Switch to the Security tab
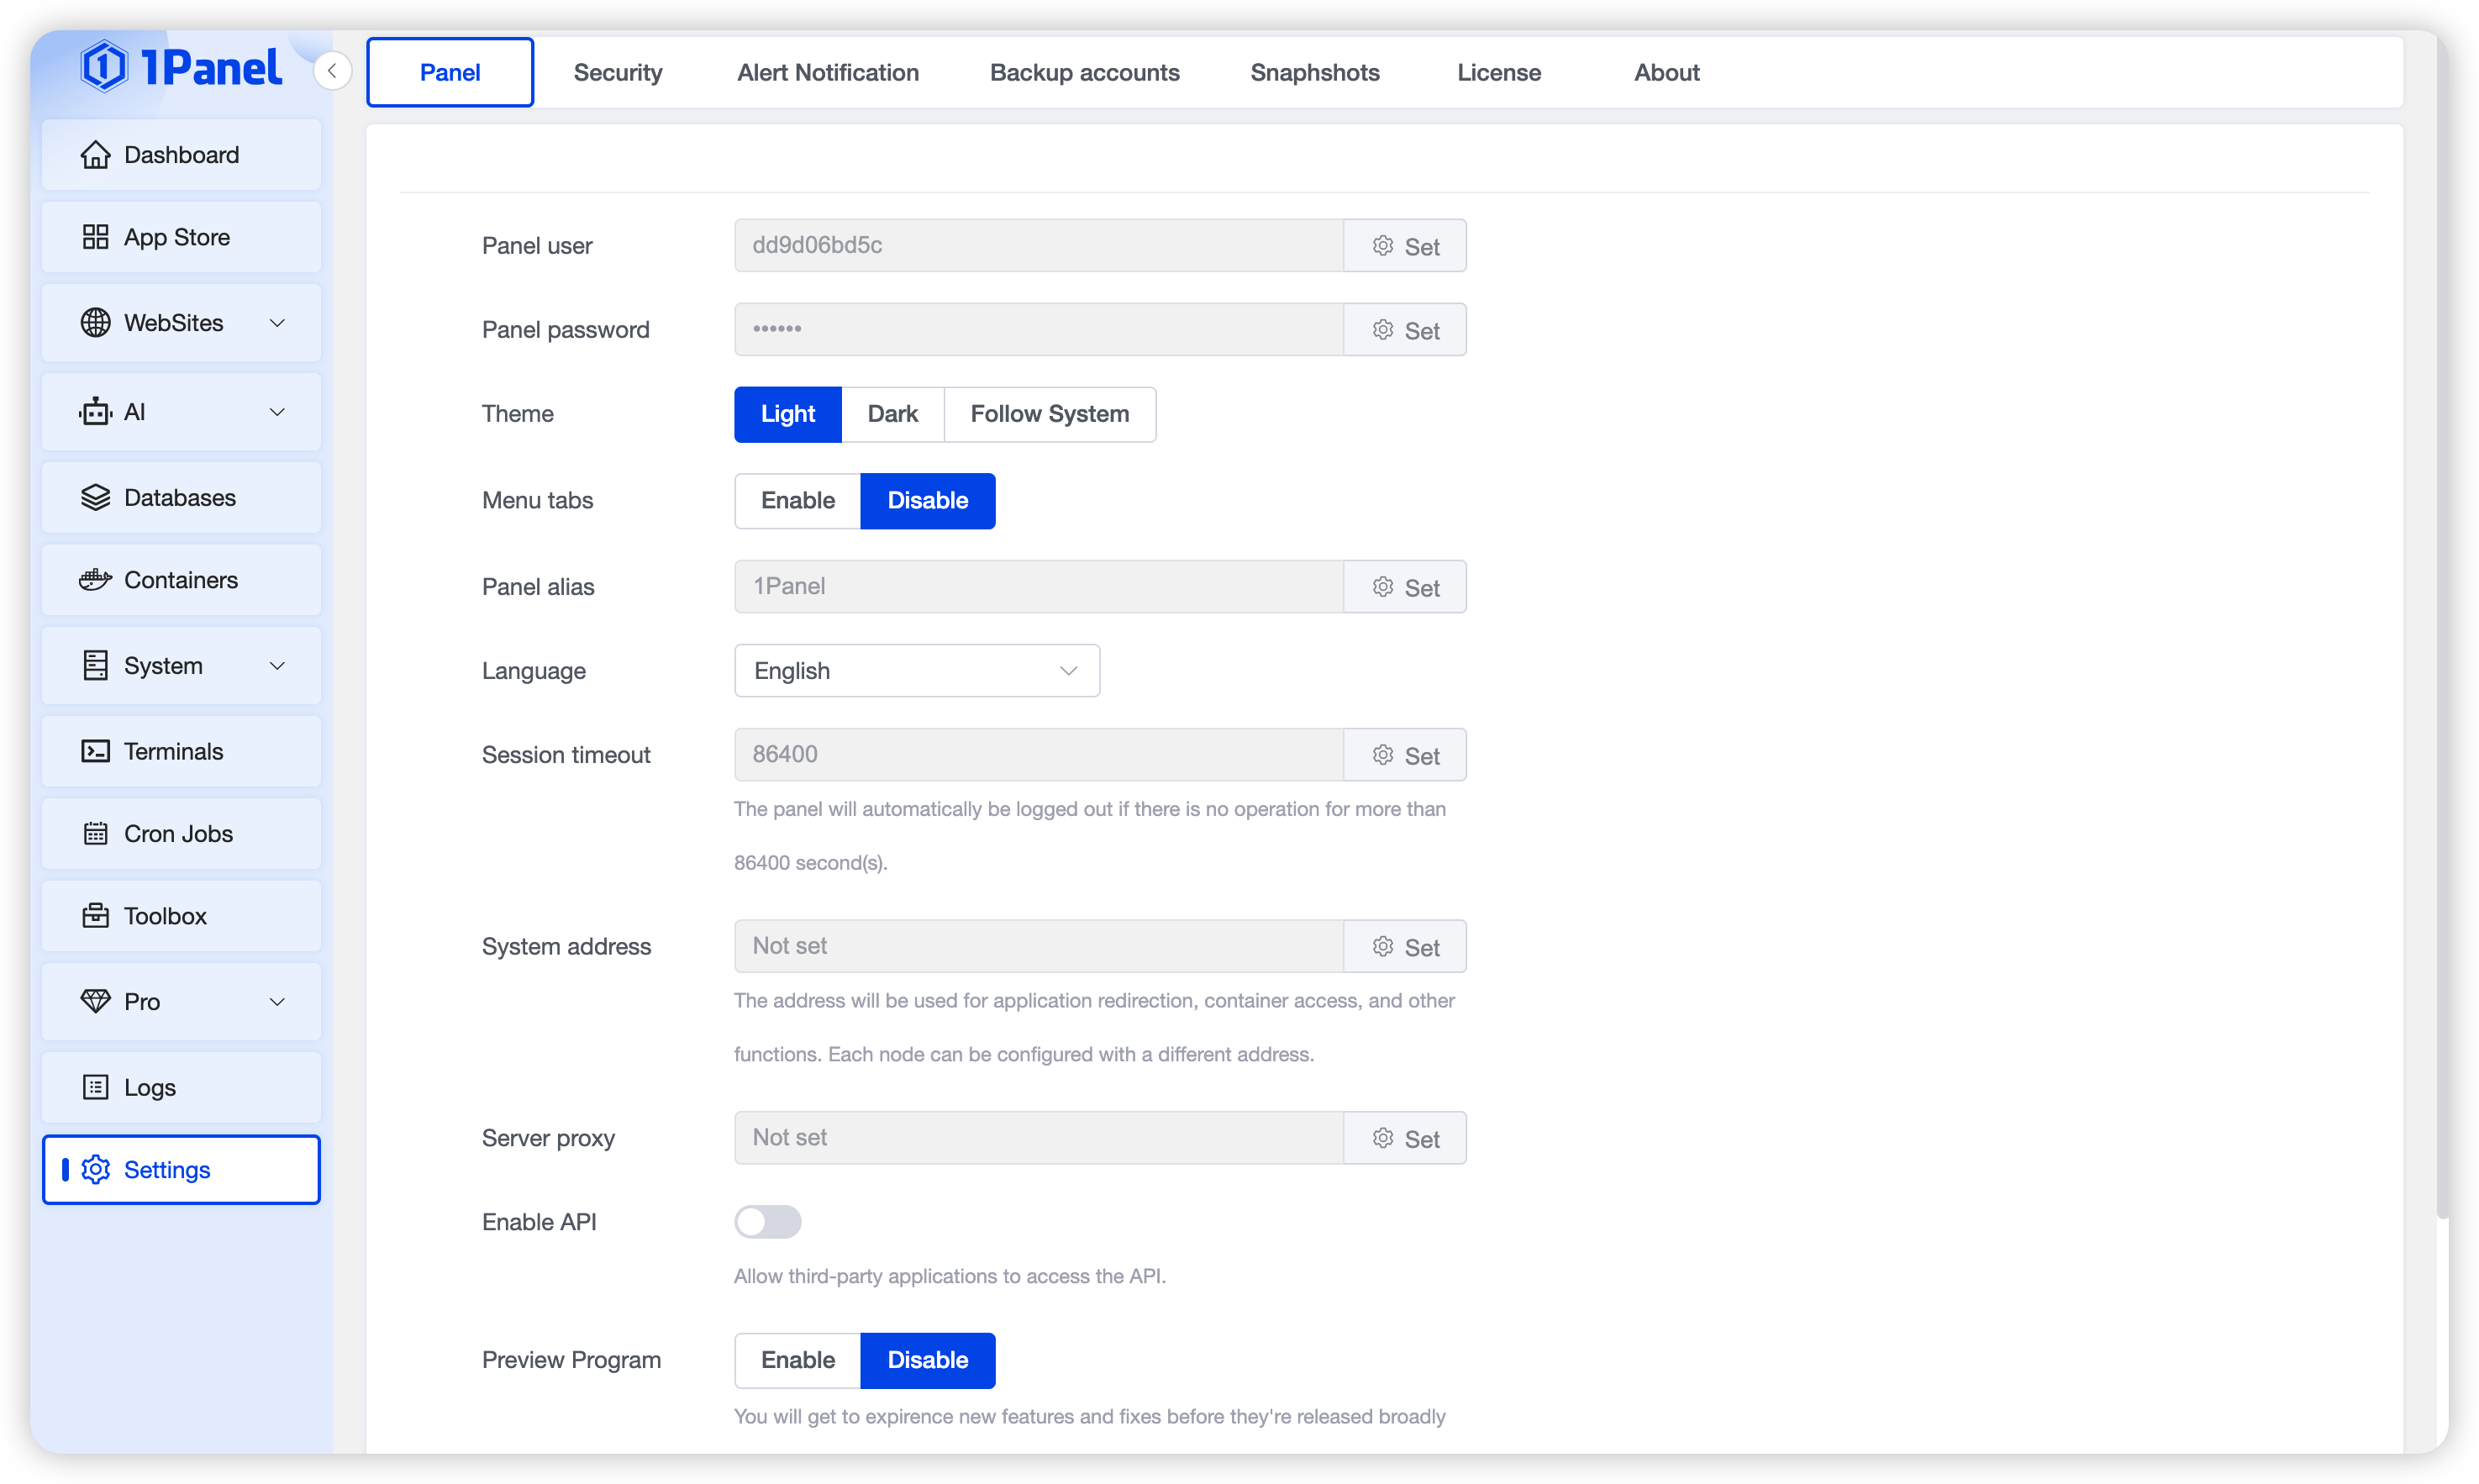The height and width of the screenshot is (1484, 2479). (x=617, y=72)
